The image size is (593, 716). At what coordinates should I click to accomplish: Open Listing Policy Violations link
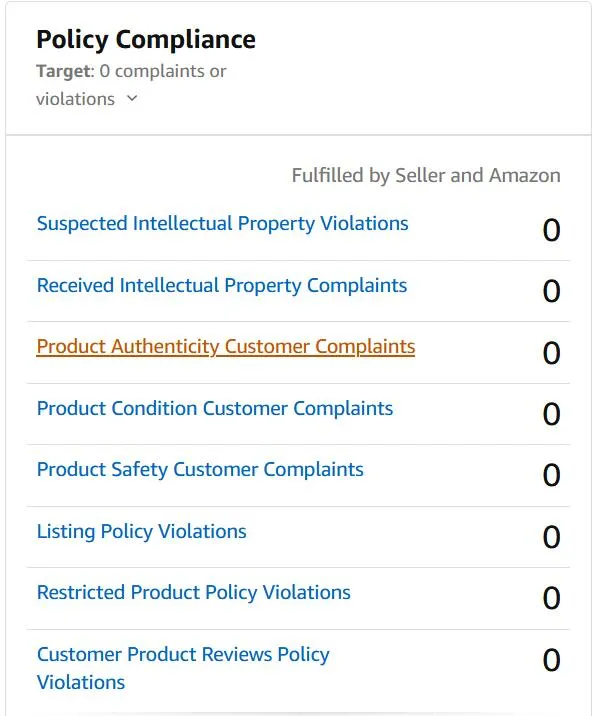coord(142,532)
